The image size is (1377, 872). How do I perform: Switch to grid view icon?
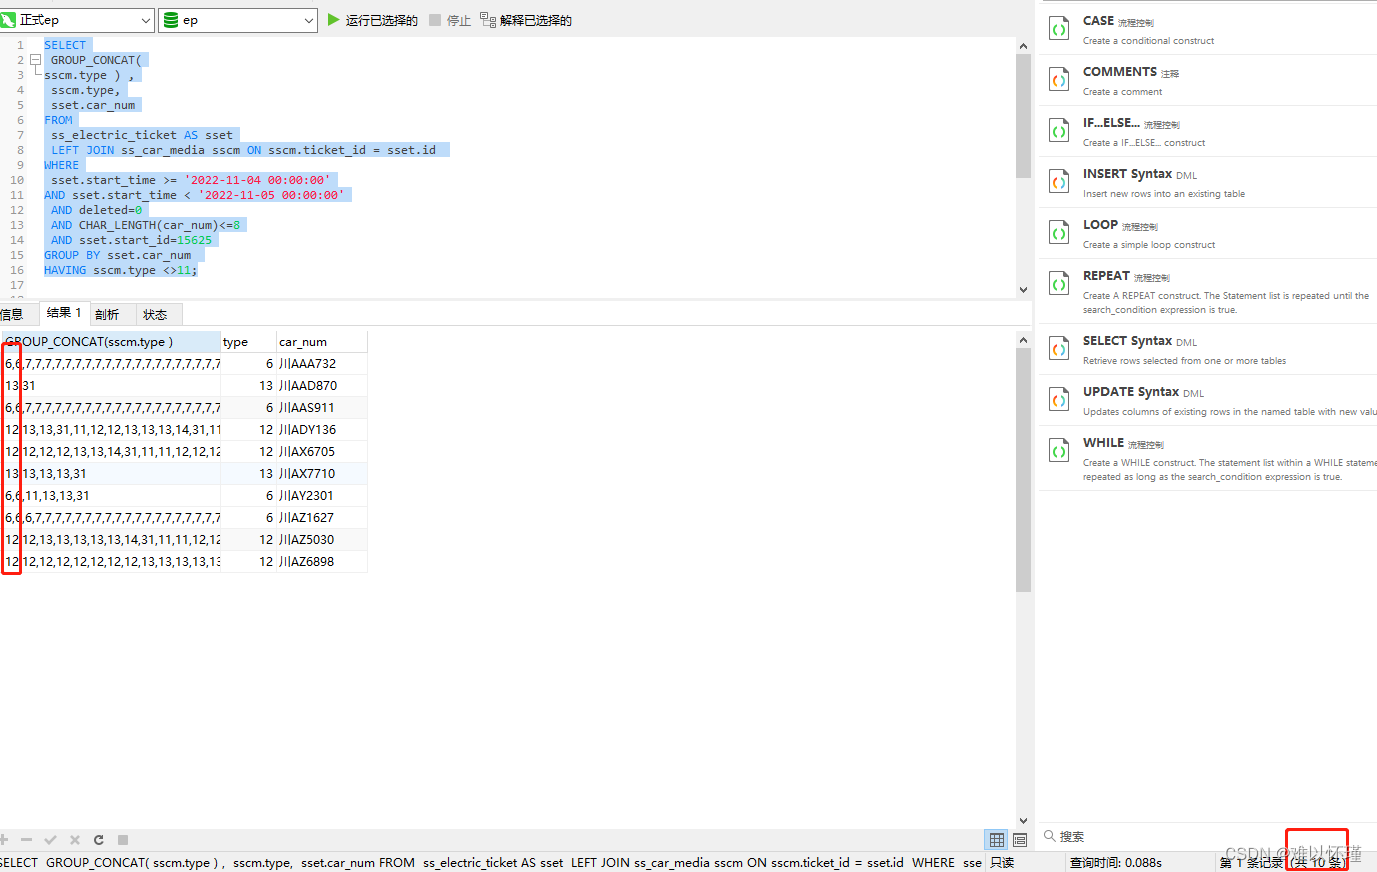997,840
